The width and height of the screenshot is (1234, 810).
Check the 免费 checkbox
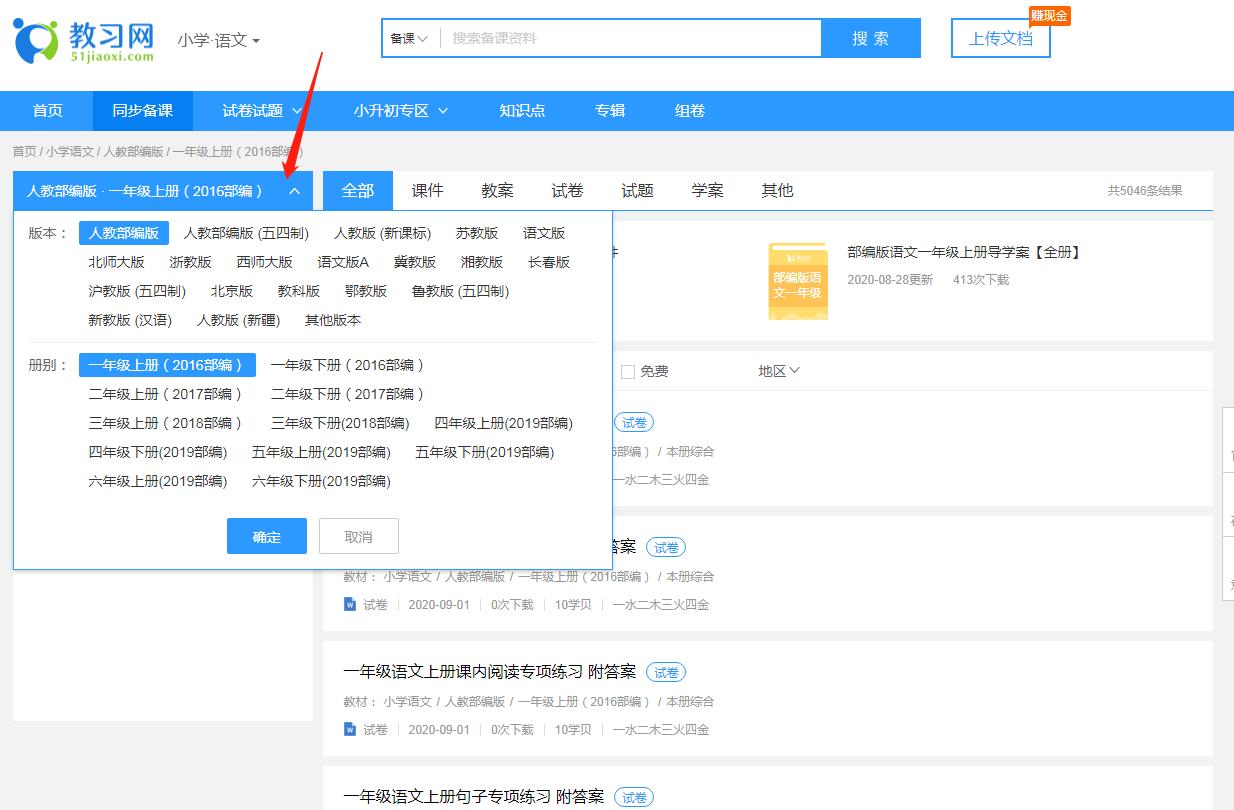628,371
